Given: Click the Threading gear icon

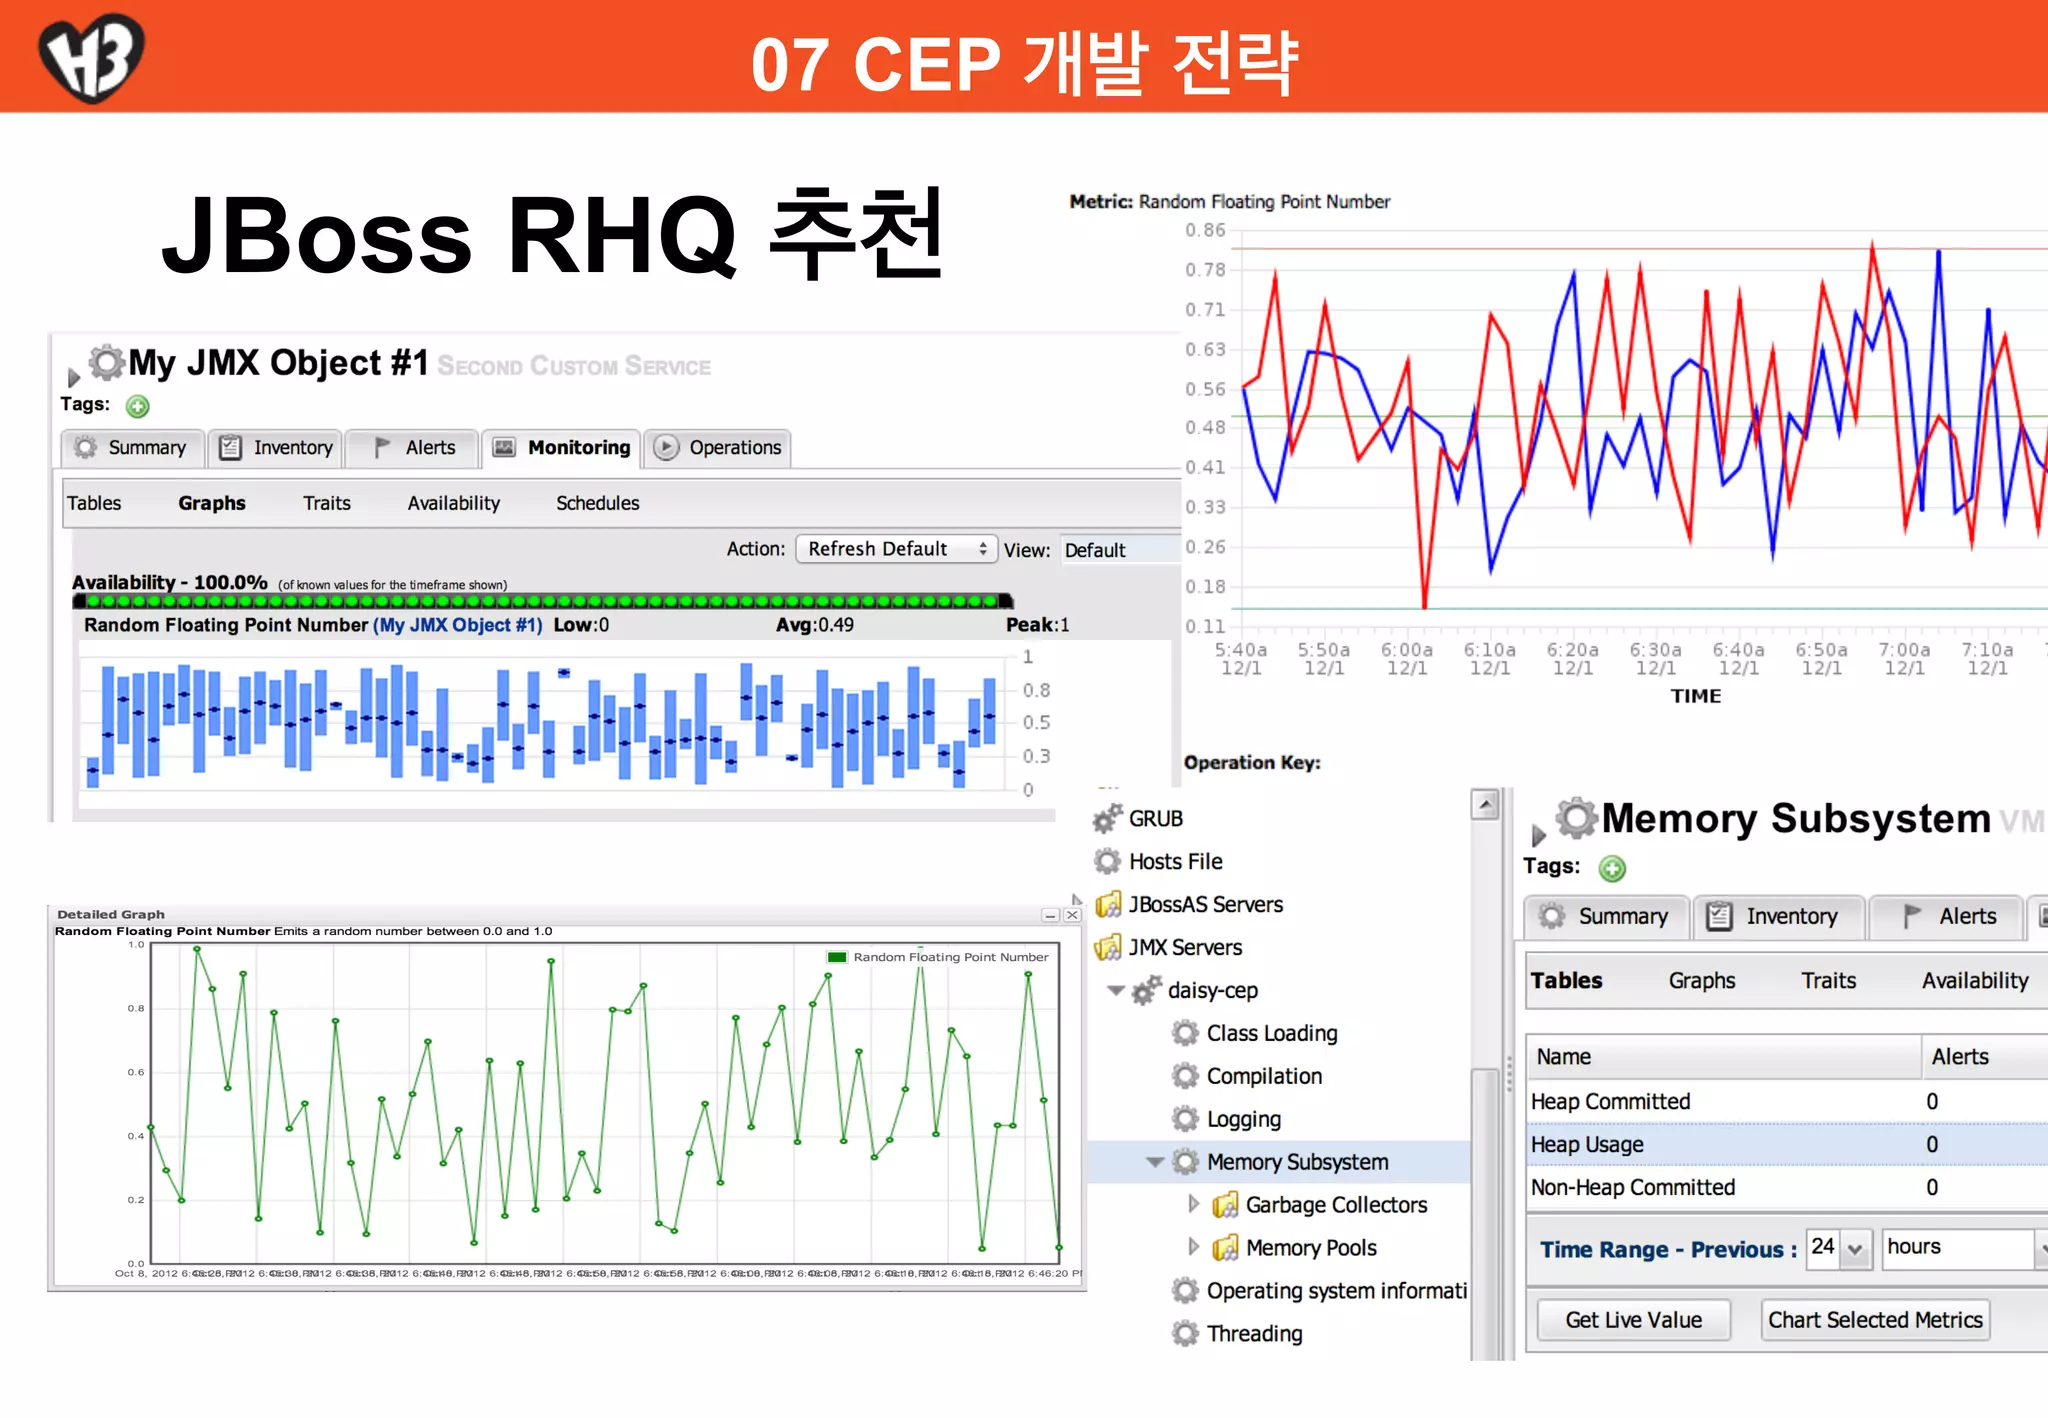Looking at the screenshot, I should [1185, 1334].
